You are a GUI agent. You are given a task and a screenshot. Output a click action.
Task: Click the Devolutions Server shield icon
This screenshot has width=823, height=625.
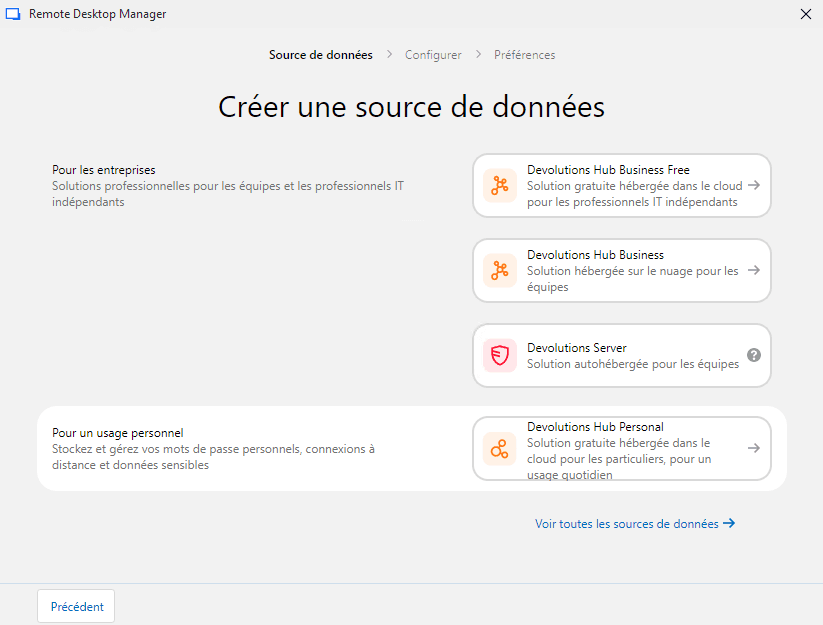499,355
